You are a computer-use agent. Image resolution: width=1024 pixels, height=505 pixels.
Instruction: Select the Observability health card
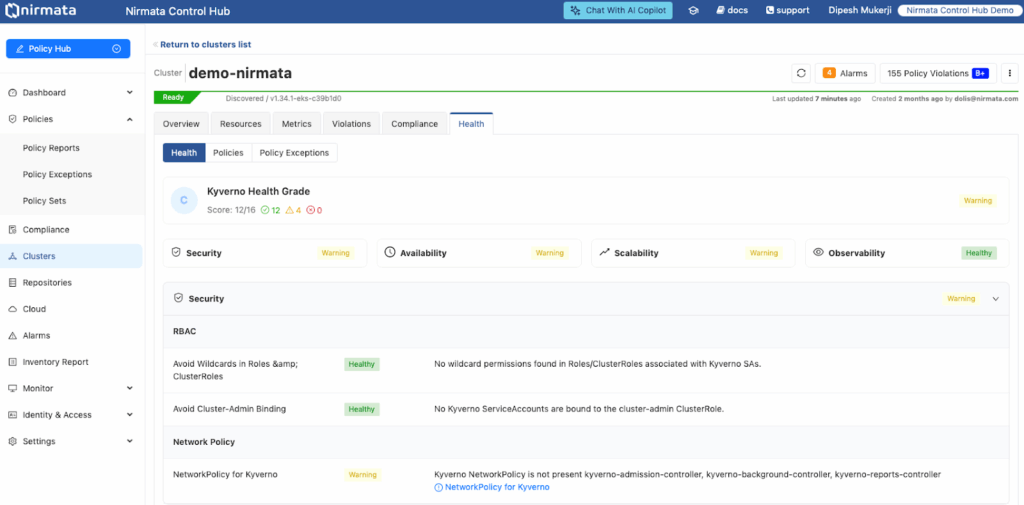(906, 253)
